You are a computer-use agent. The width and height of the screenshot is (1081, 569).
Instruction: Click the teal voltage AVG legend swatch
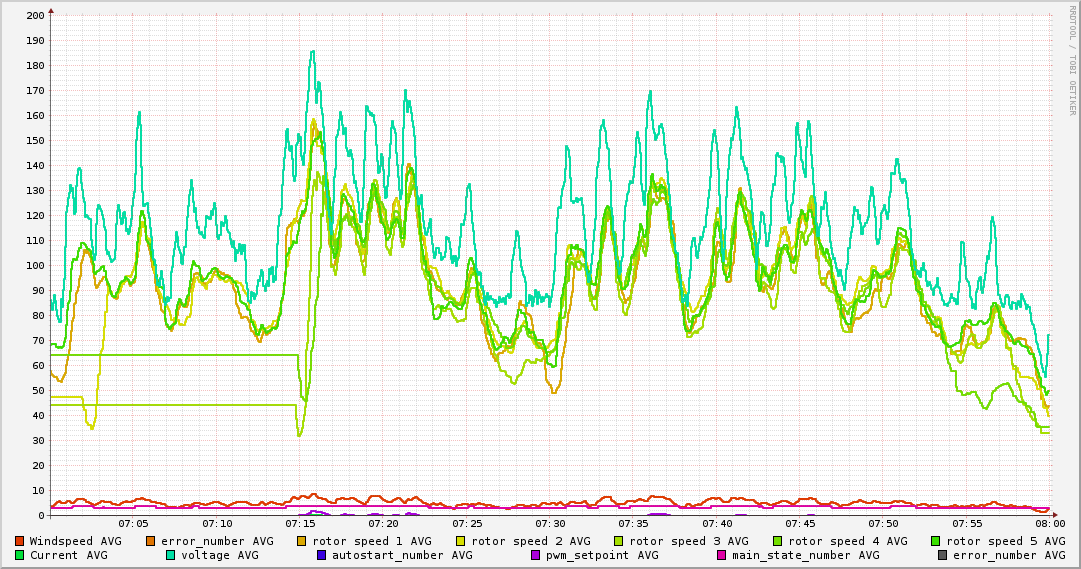(x=170, y=555)
